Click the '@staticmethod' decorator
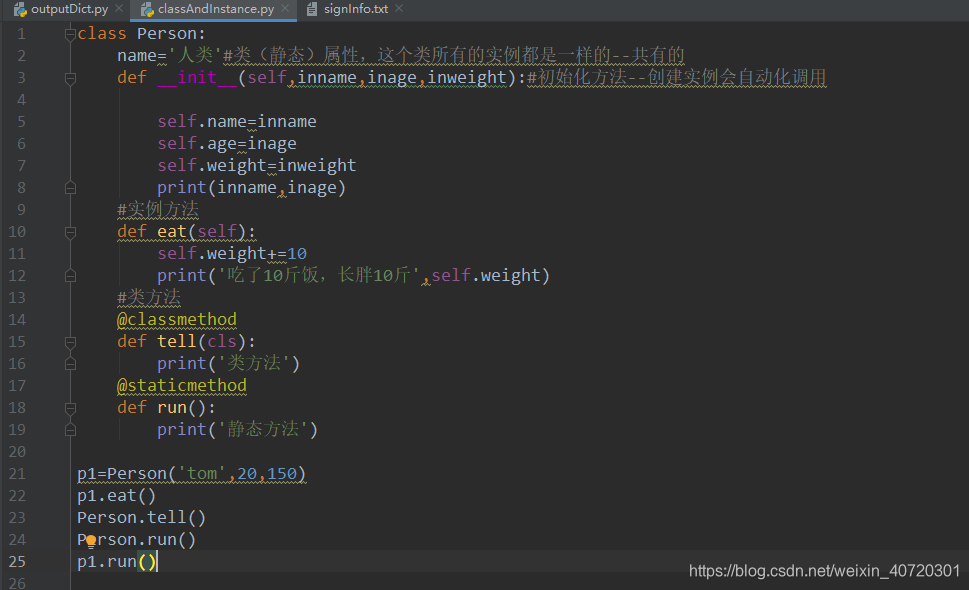969x590 pixels. (182, 386)
